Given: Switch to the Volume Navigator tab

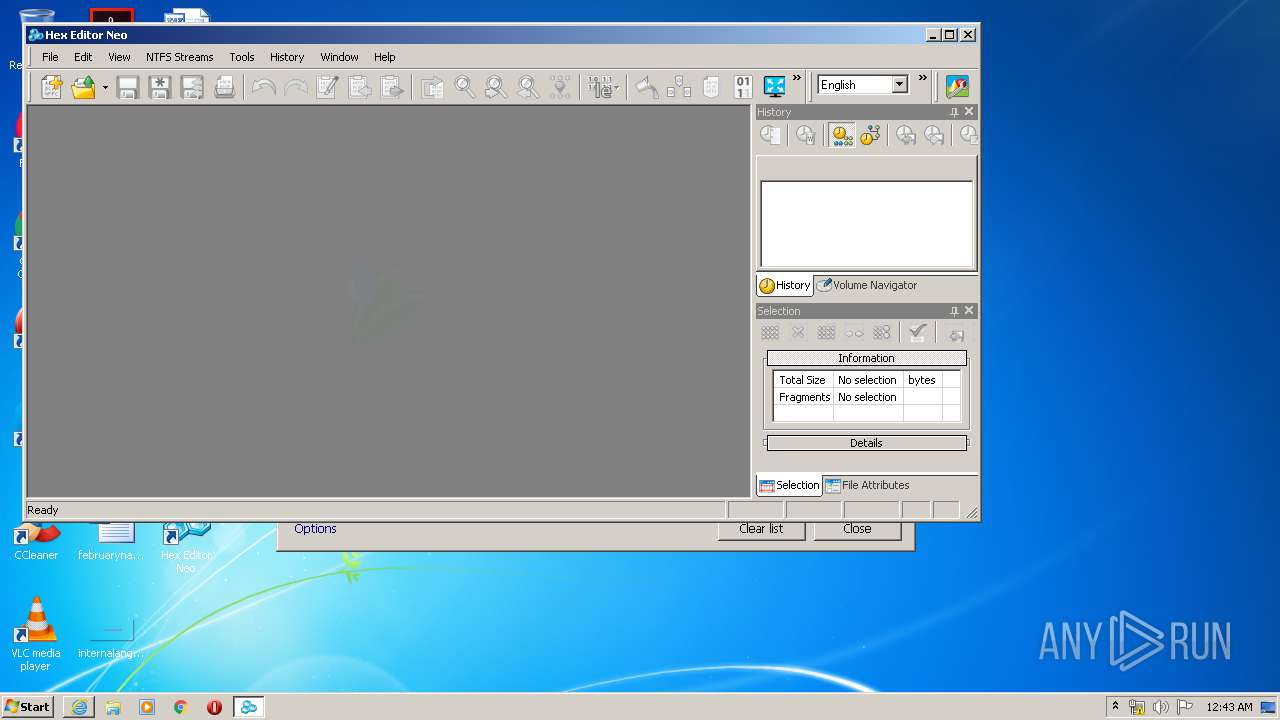Looking at the screenshot, I should (867, 285).
